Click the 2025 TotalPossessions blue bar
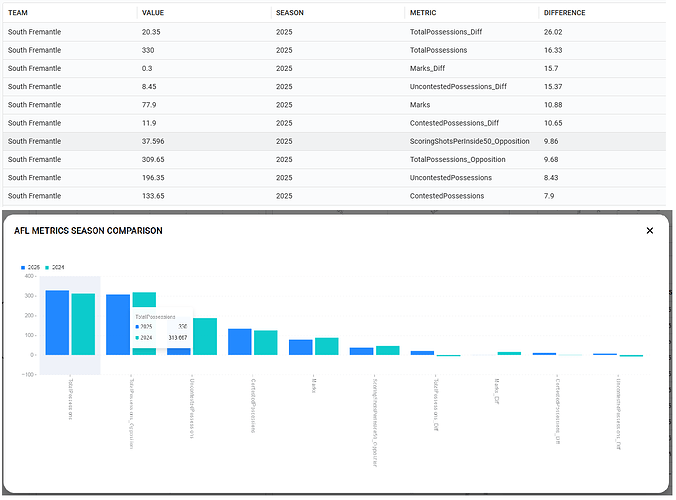 [57, 322]
